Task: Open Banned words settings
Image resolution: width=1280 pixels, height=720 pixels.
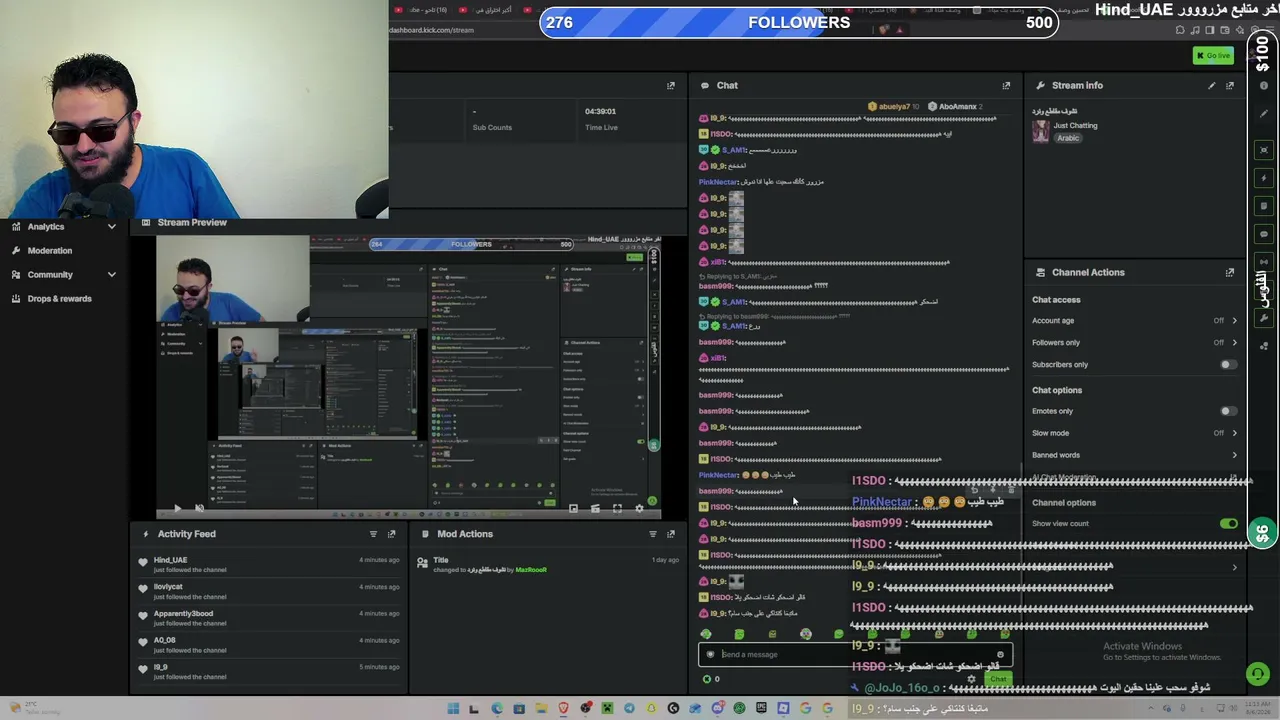Action: pyautogui.click(x=1134, y=455)
